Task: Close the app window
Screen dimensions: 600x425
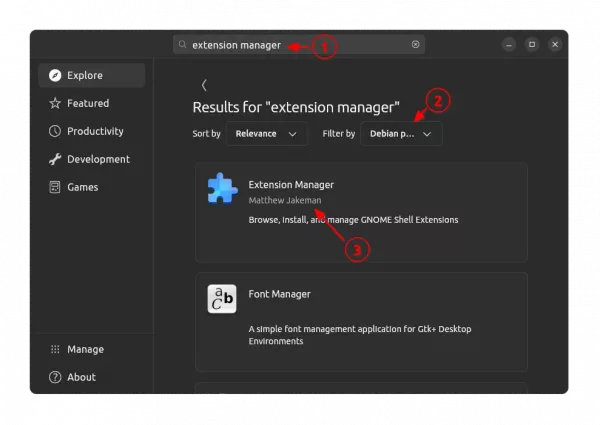Action: click(x=555, y=45)
